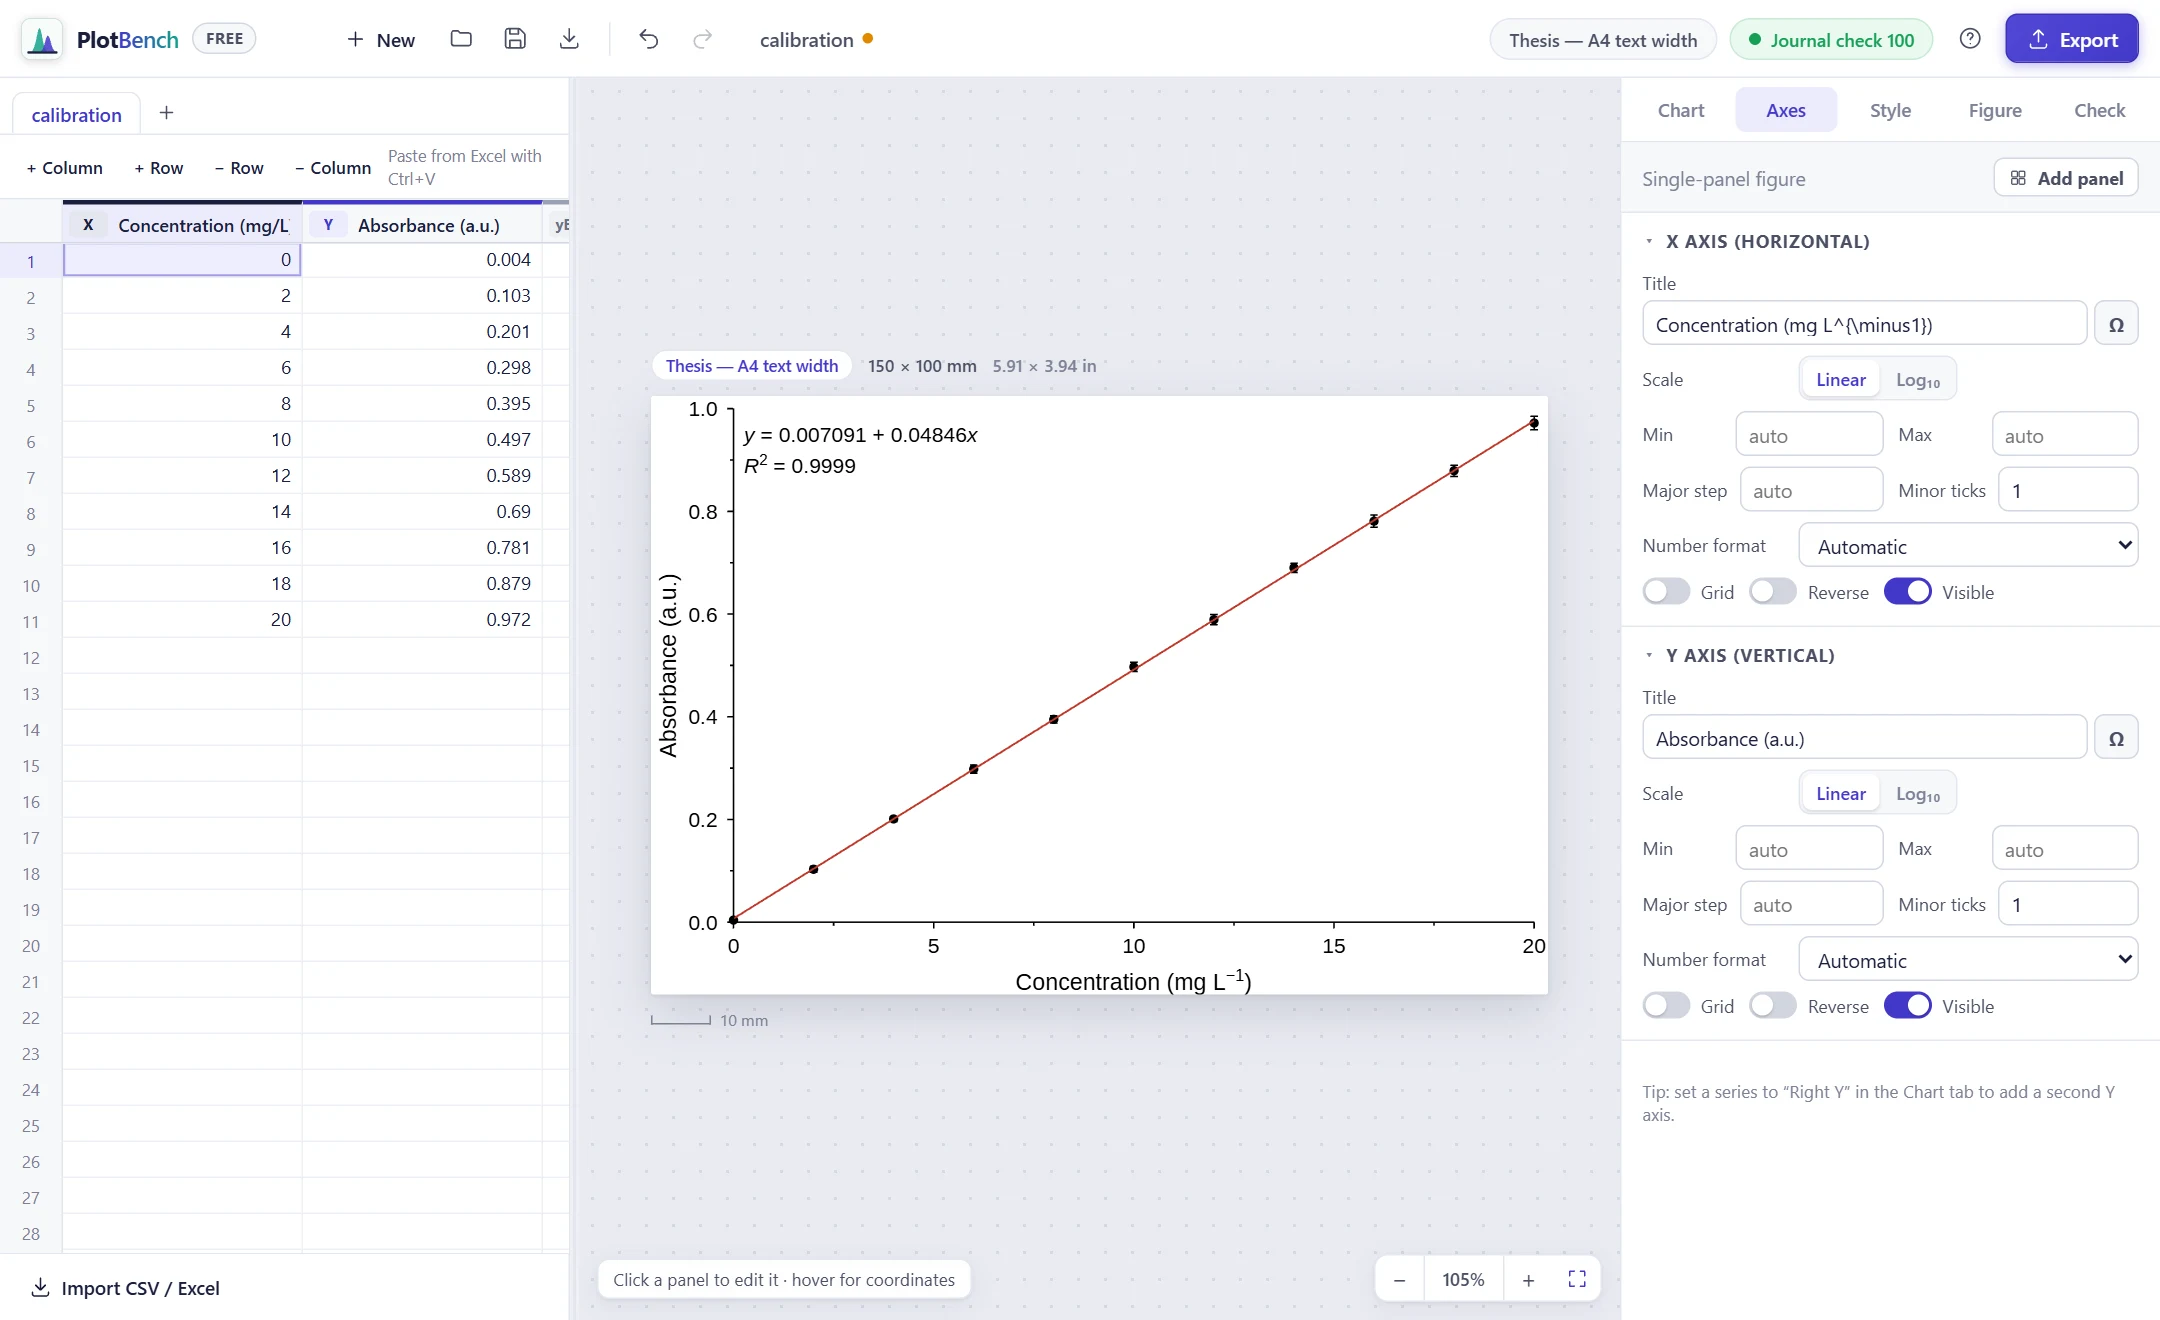Open the 105% zoom level menu
The image size is (2160, 1320).
pyautogui.click(x=1463, y=1279)
